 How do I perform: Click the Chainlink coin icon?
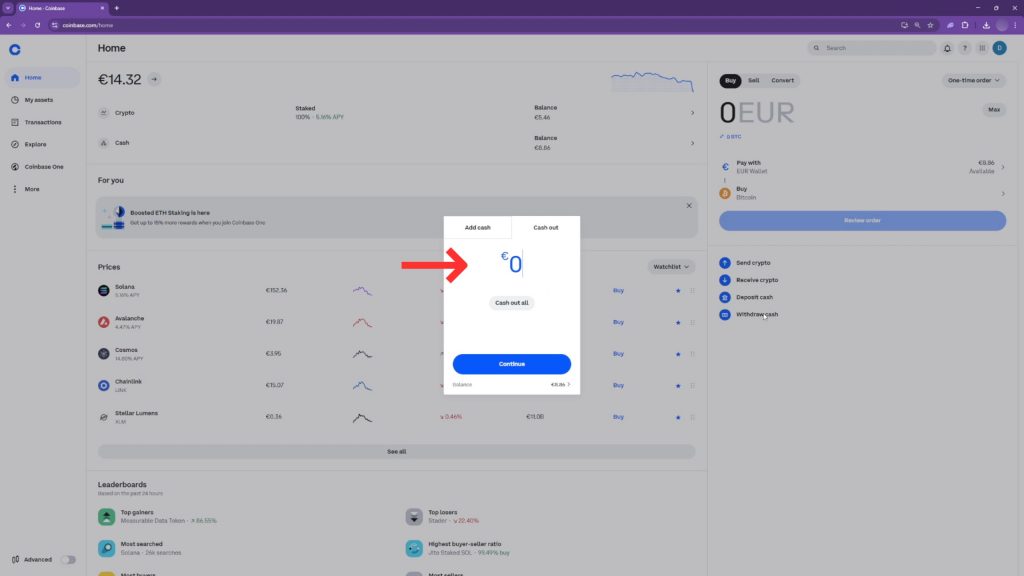pyautogui.click(x=104, y=385)
